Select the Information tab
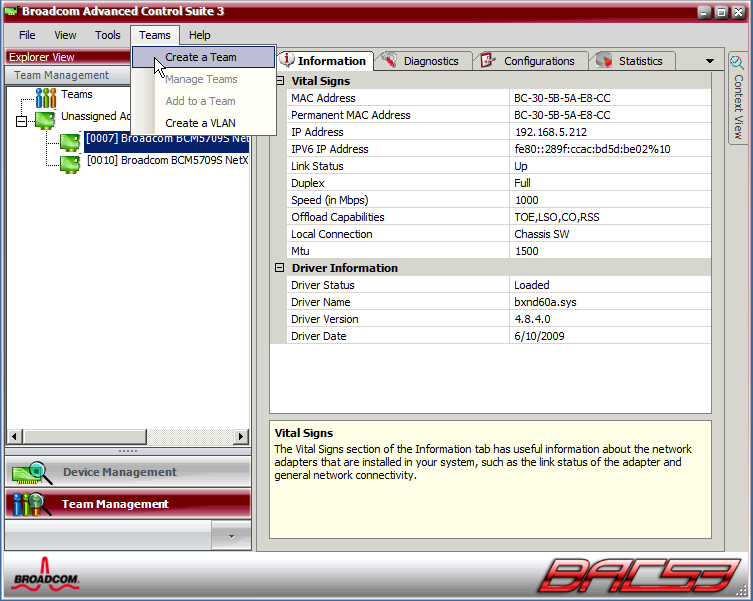 [325, 61]
